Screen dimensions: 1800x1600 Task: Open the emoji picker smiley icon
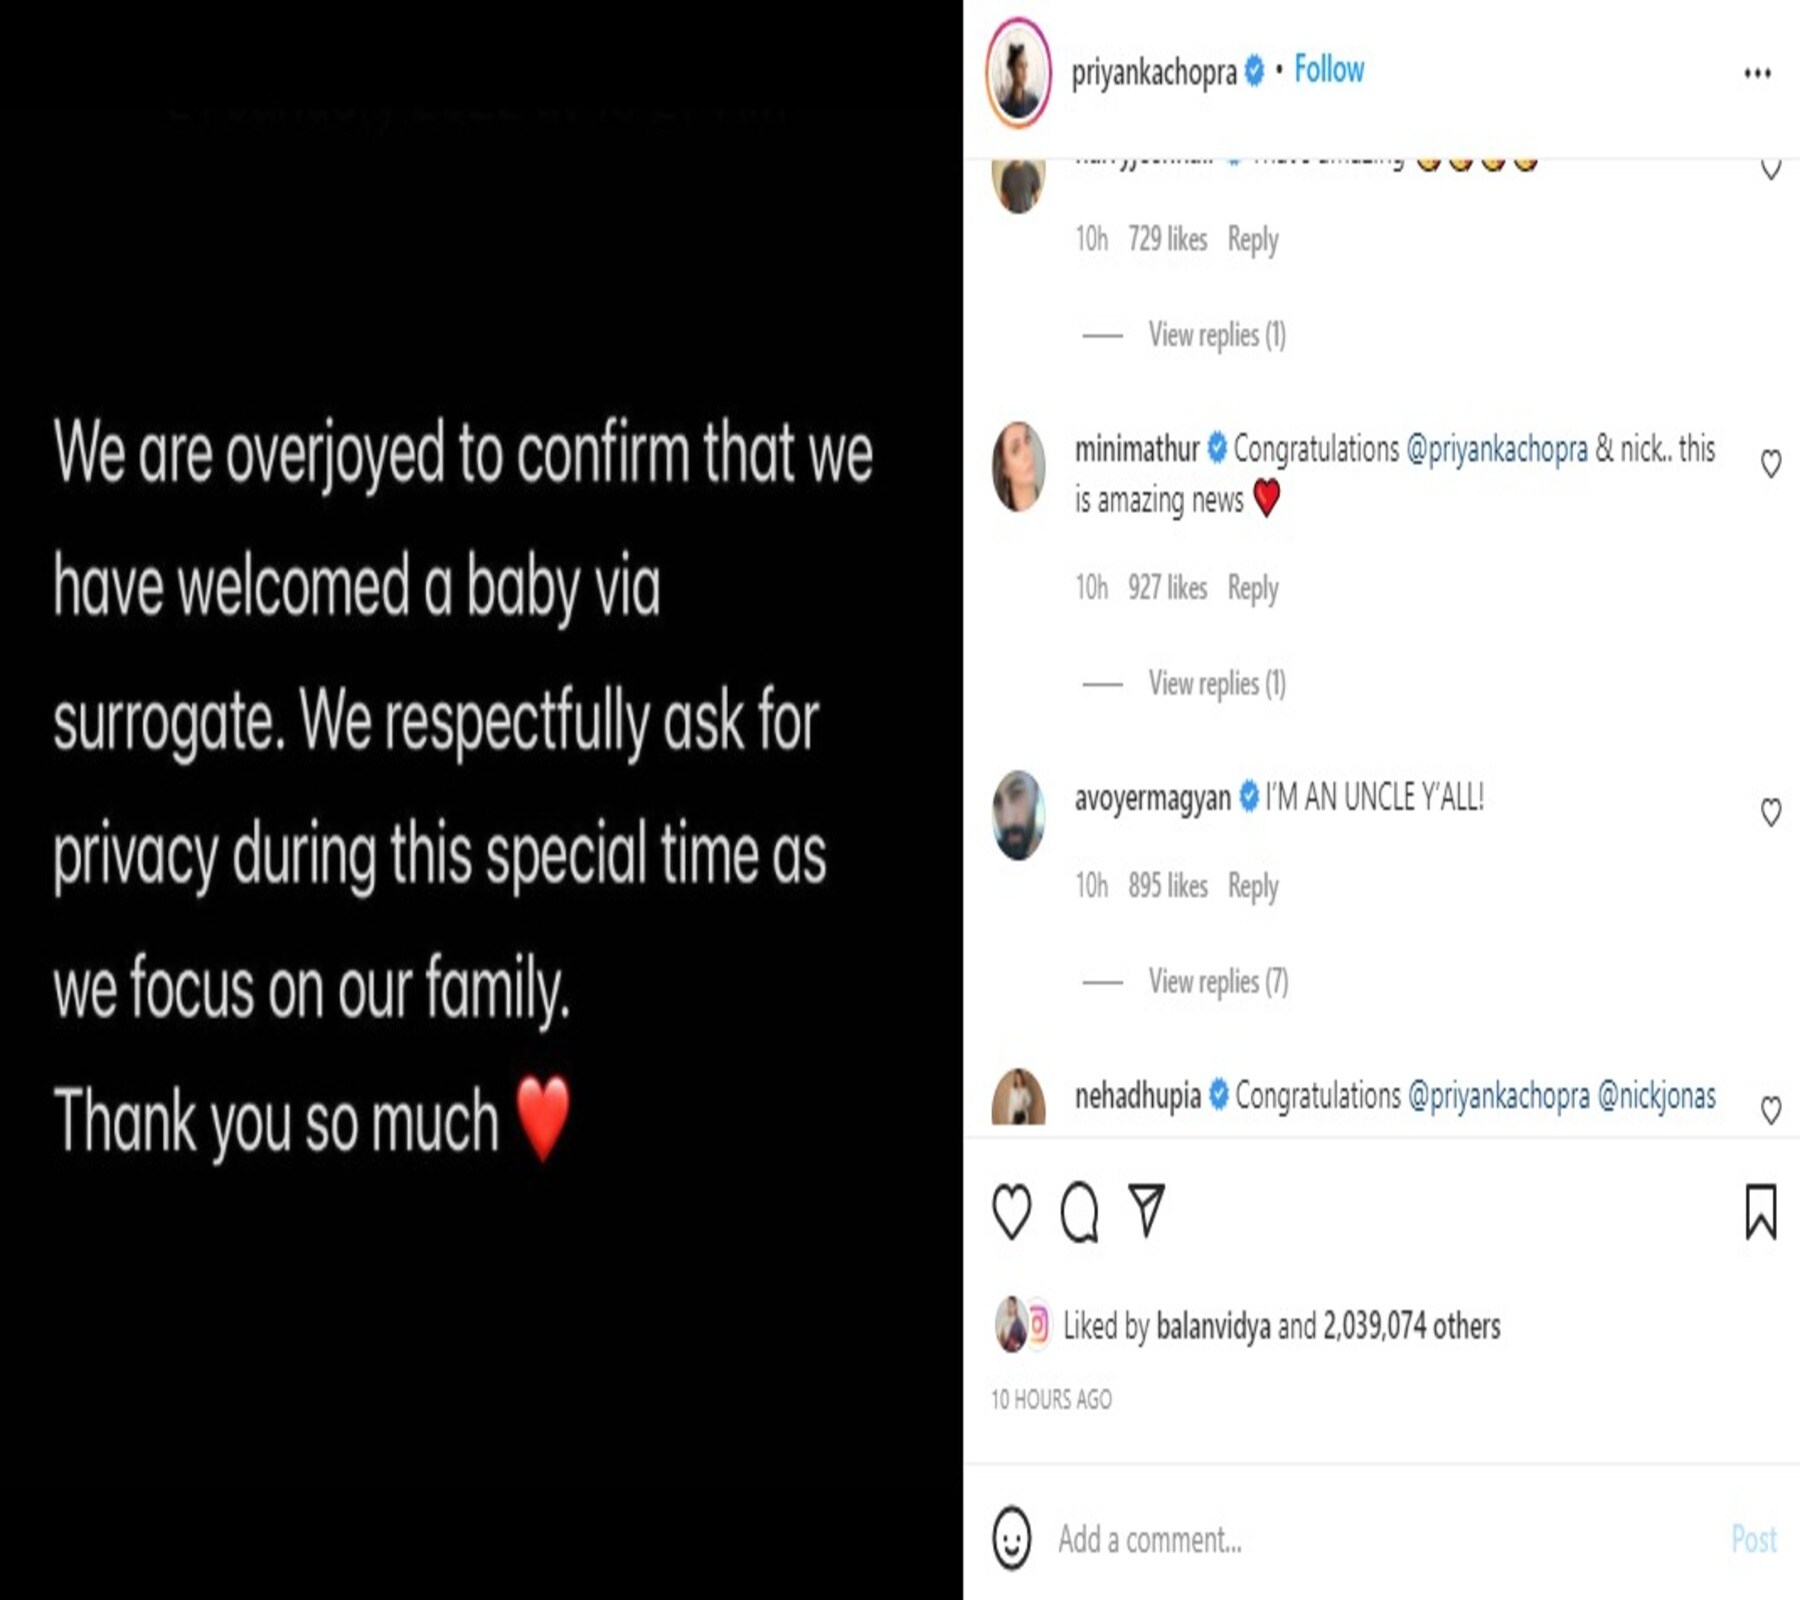[x=1011, y=1538]
